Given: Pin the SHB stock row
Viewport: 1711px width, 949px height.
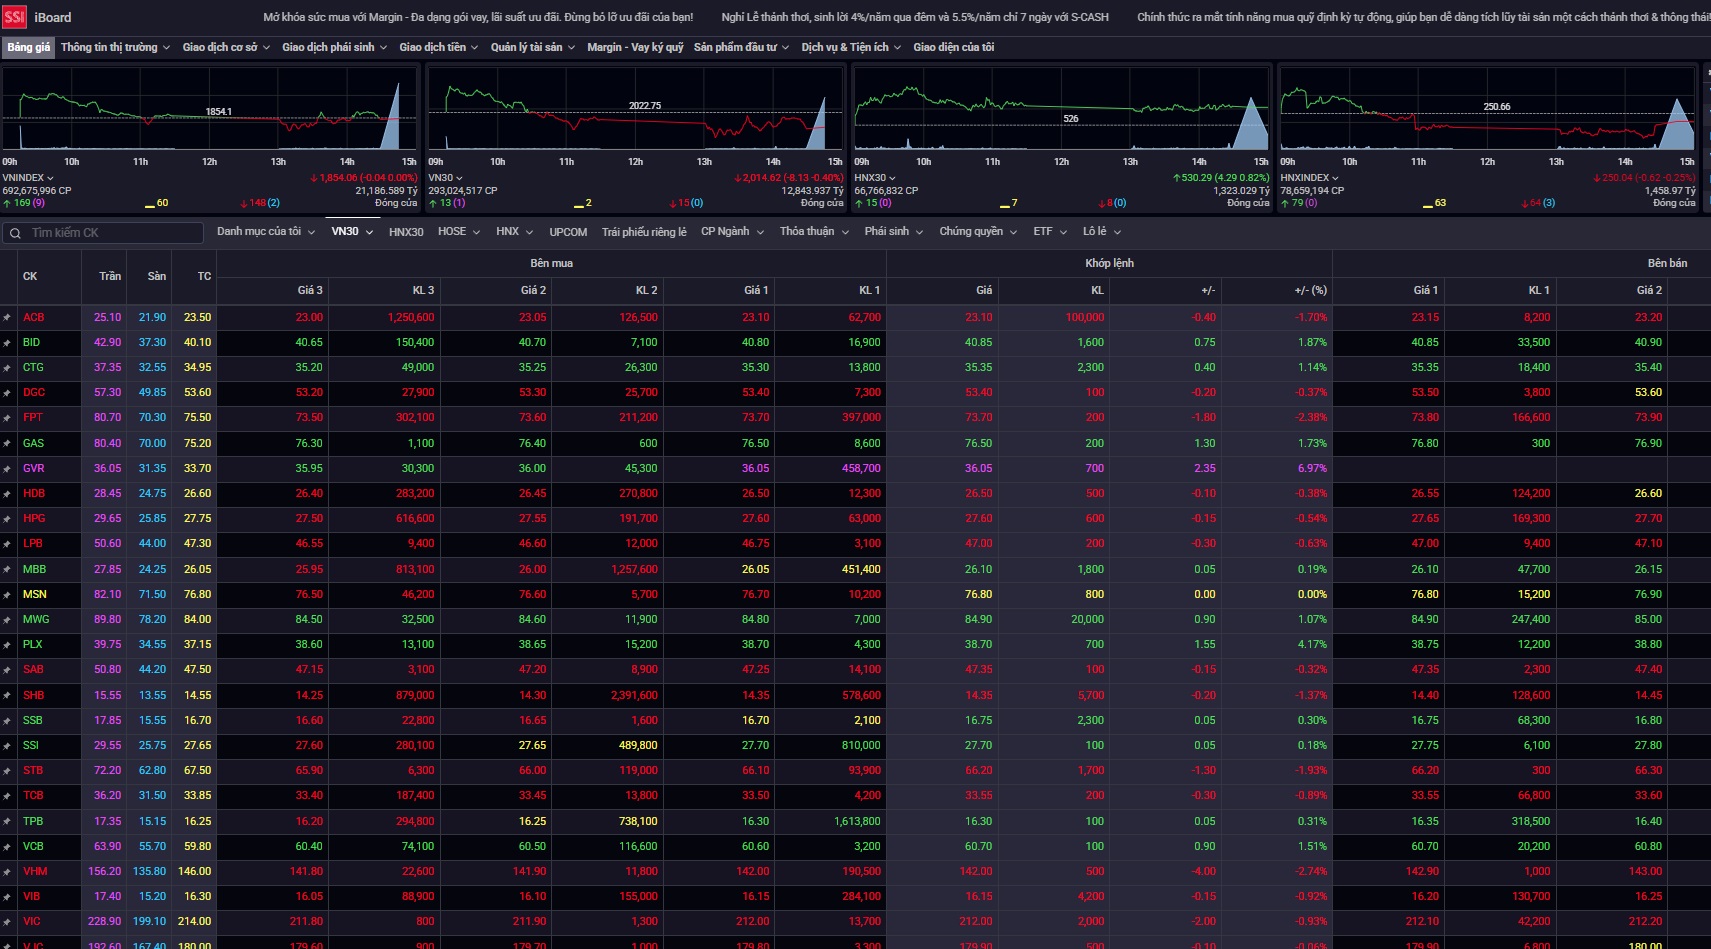Looking at the screenshot, I should pos(7,696).
